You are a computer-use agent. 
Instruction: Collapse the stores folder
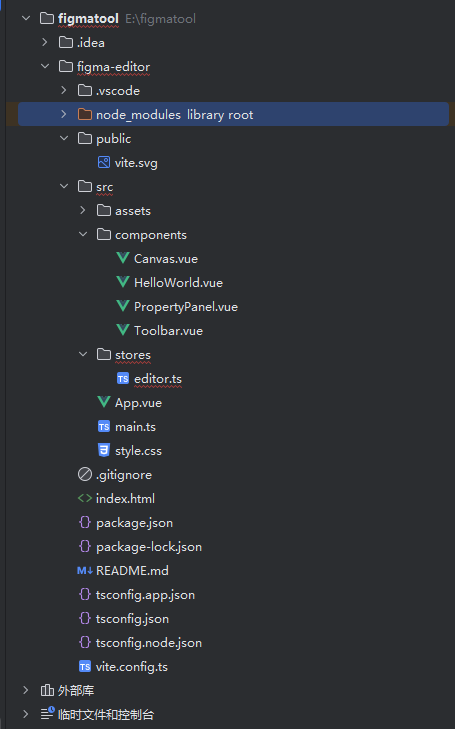pos(83,354)
